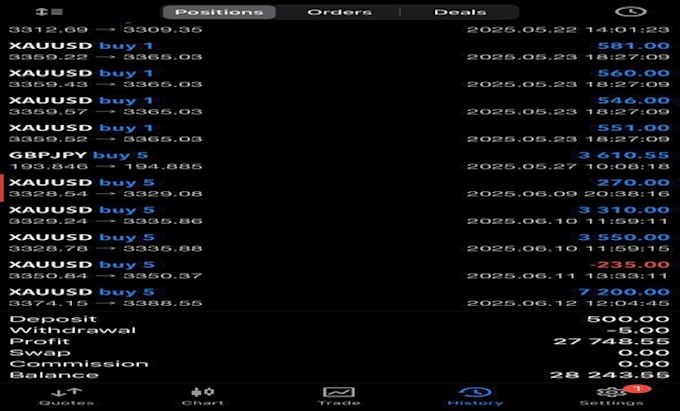The image size is (680, 411).
Task: Select the GBPJPY buy 5 position
Action: coord(339,160)
